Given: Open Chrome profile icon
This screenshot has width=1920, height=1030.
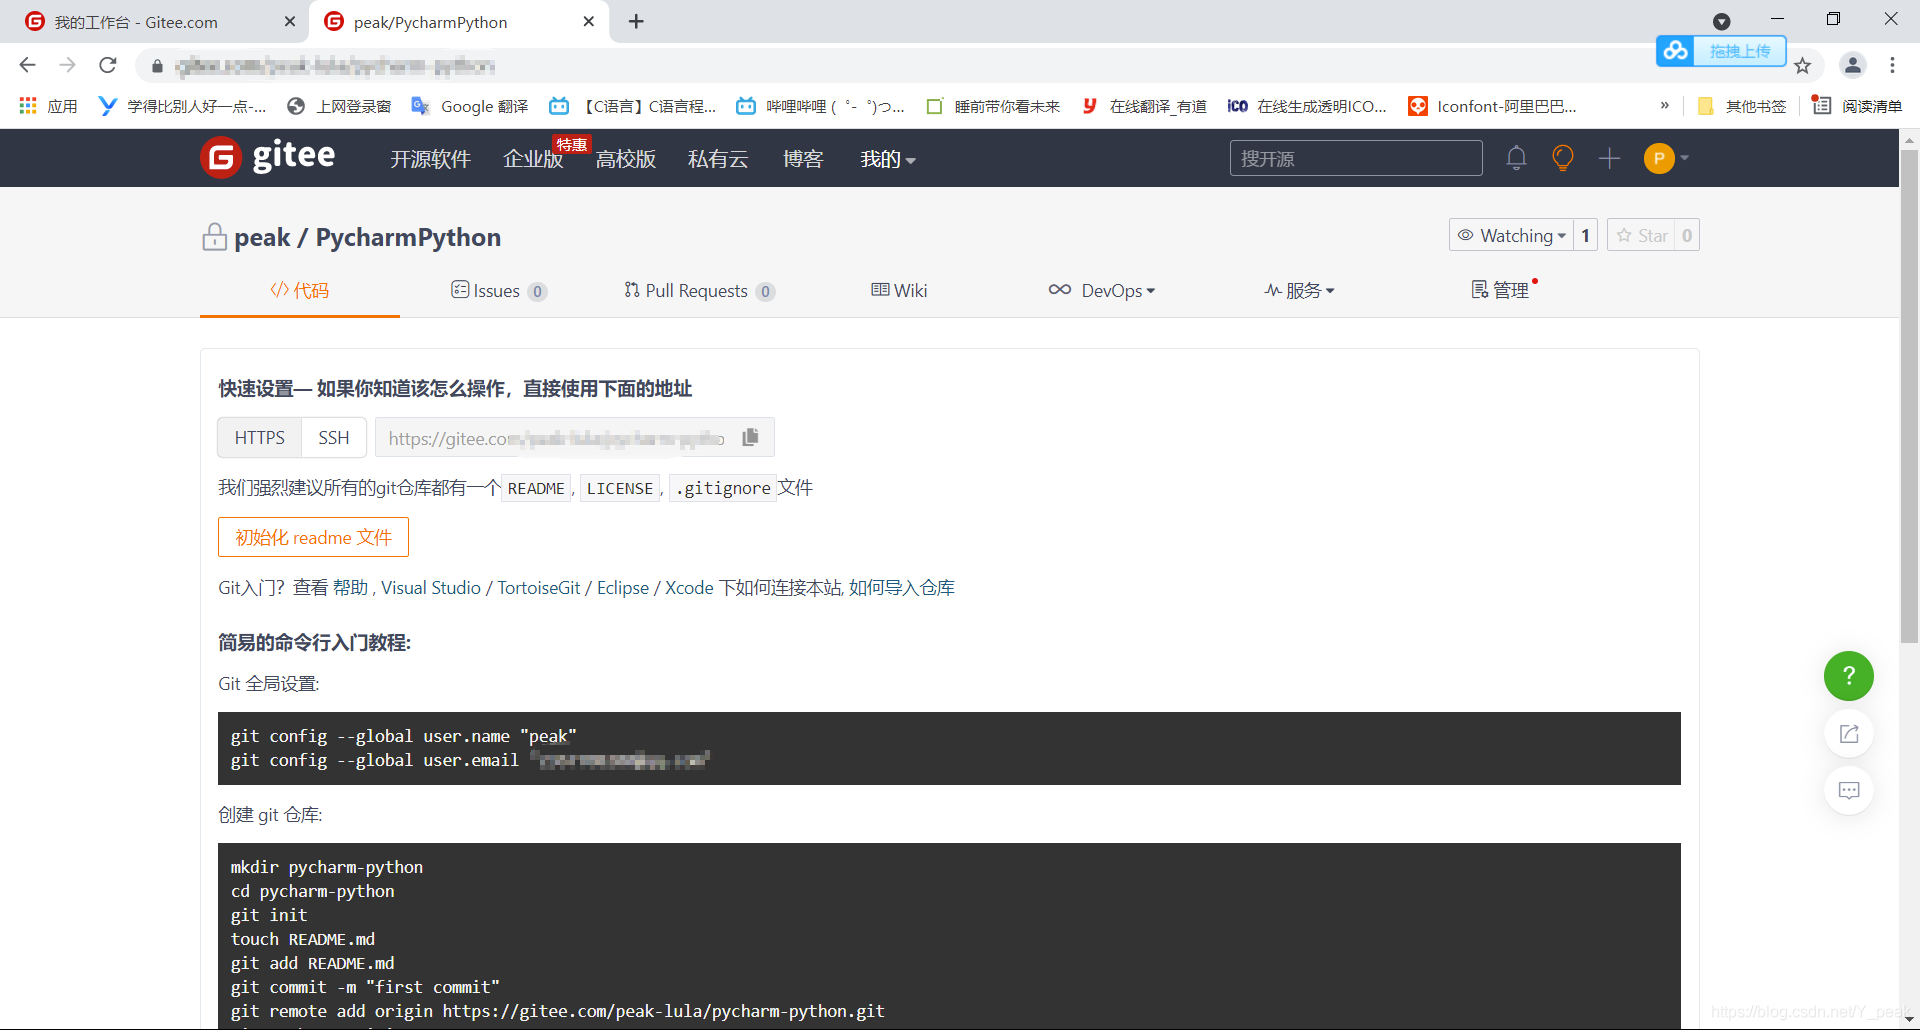Looking at the screenshot, I should pyautogui.click(x=1853, y=65).
